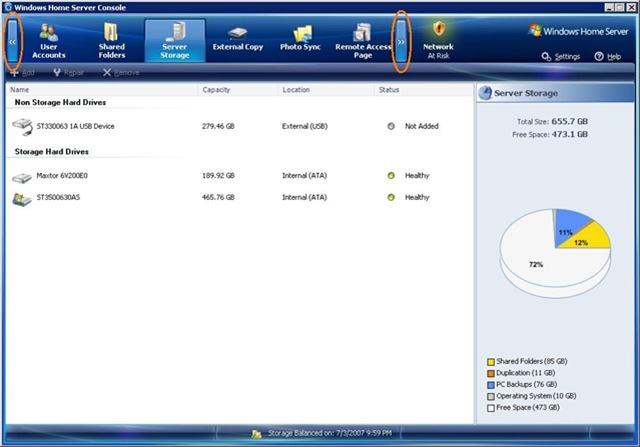Click the console title bar icon
The image size is (640, 447).
pos(8,7)
